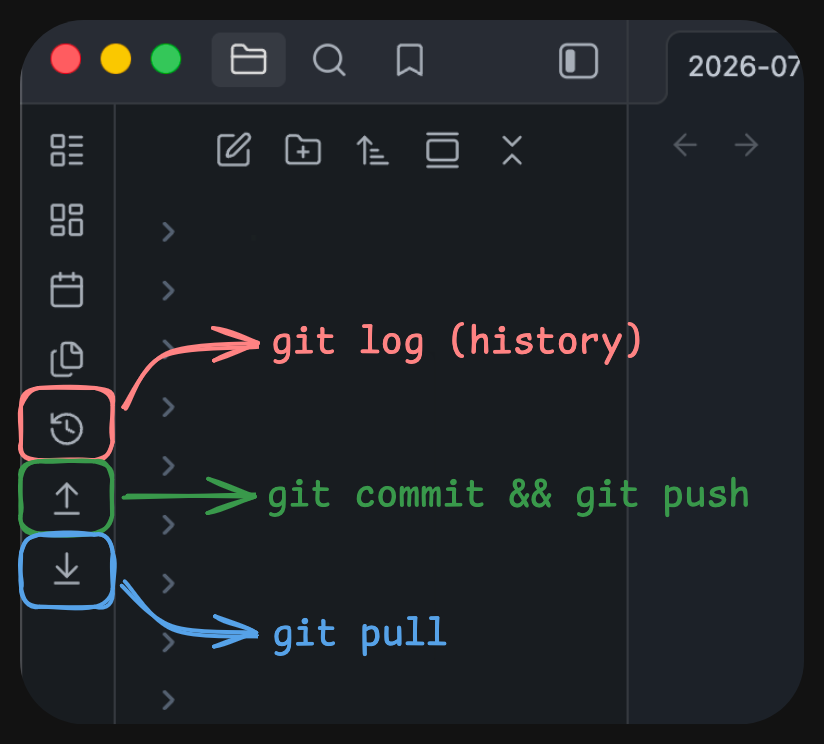The image size is (824, 744).
Task: Click the layout-list icon in the ribbon
Action: [x=67, y=150]
